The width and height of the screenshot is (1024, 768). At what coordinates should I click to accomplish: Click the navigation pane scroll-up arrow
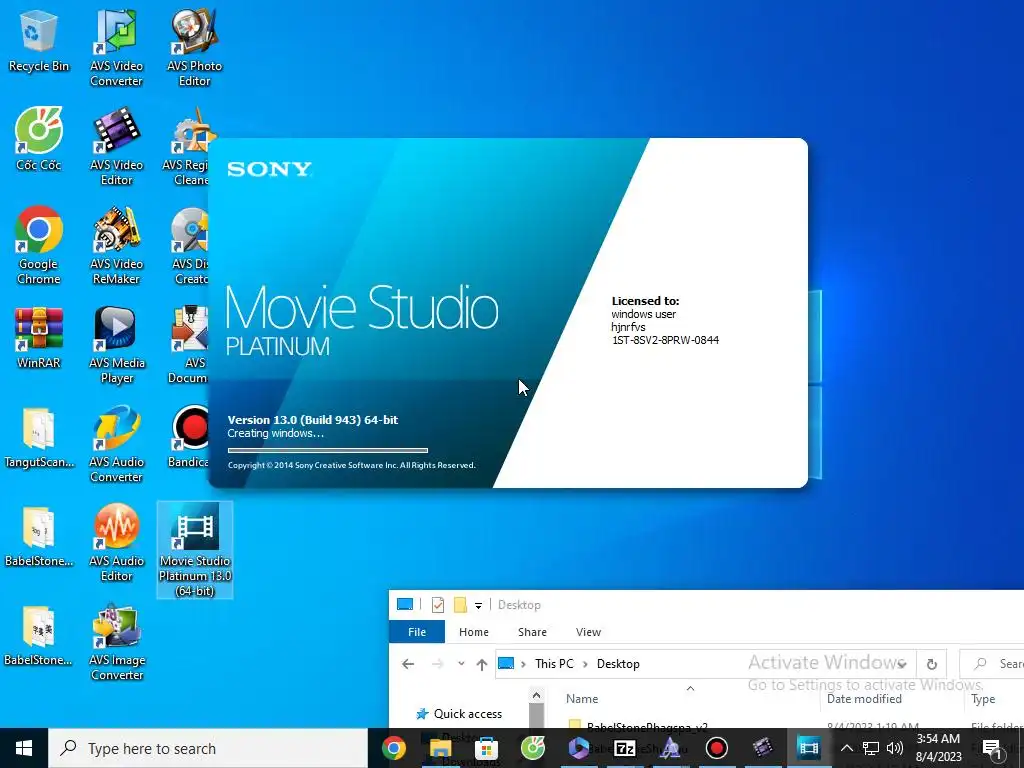click(536, 695)
